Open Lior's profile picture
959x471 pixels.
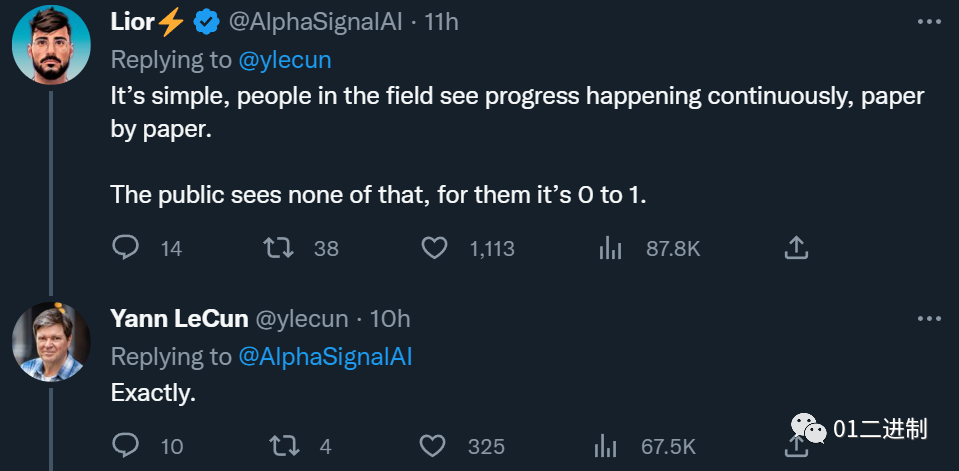pos(51,45)
